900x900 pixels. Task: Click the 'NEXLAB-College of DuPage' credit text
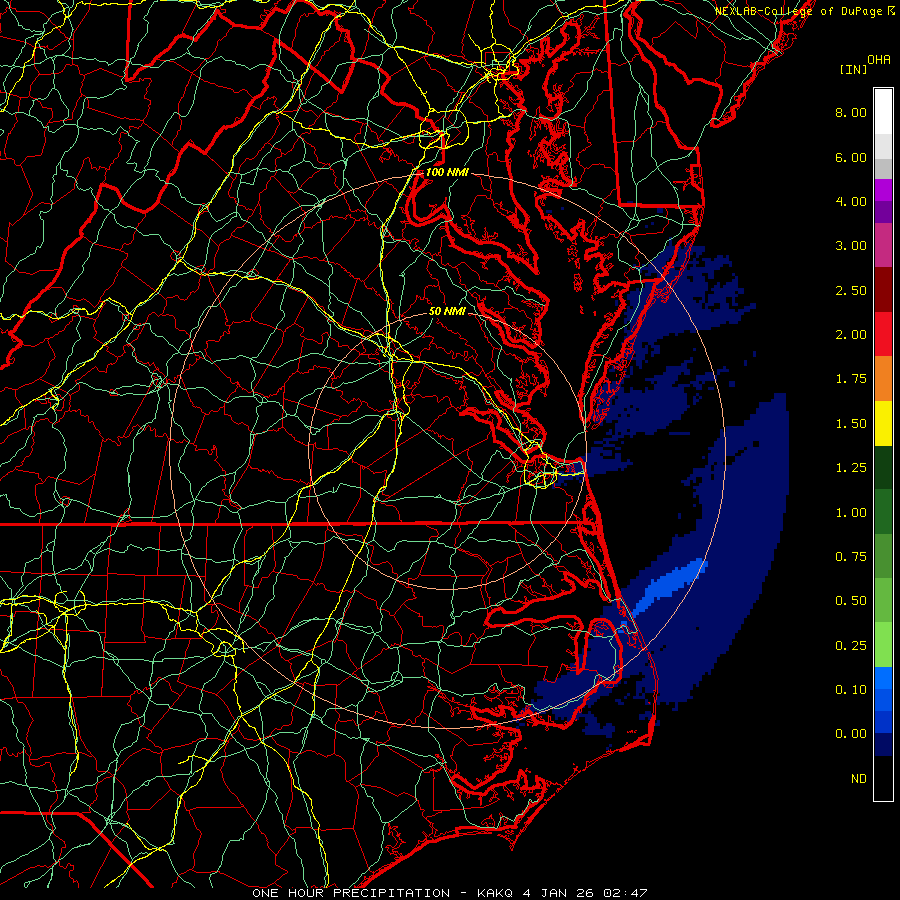[x=799, y=11]
